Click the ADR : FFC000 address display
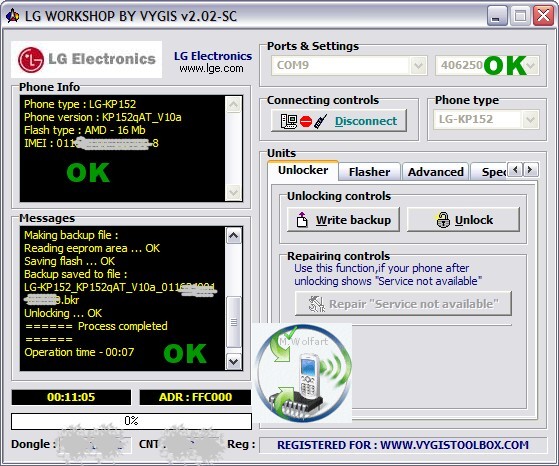 (195, 397)
